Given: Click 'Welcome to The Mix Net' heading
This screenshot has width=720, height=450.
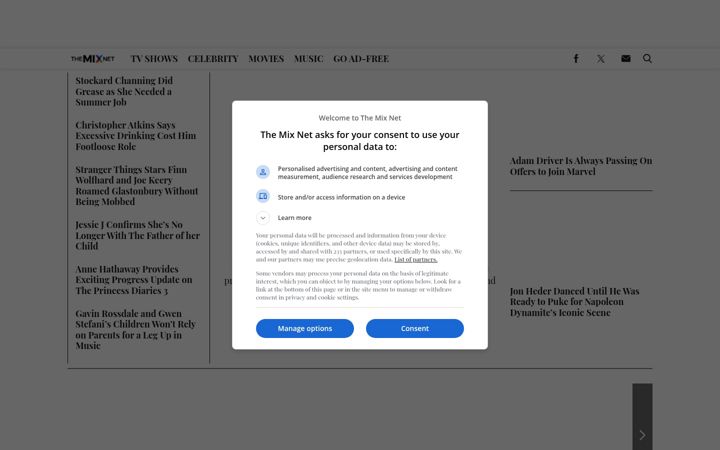Looking at the screenshot, I should (x=360, y=118).
